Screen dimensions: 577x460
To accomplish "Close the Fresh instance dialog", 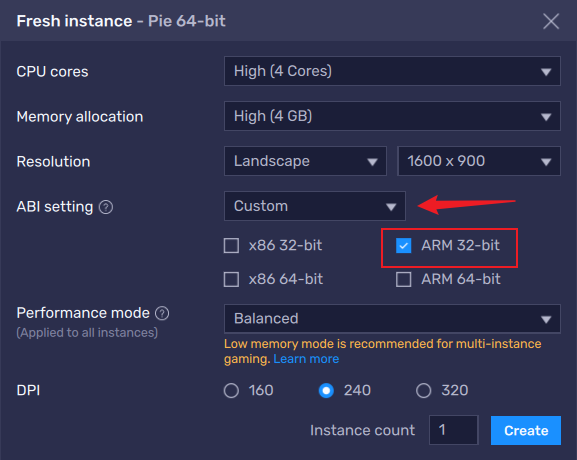I will pyautogui.click(x=551, y=21).
